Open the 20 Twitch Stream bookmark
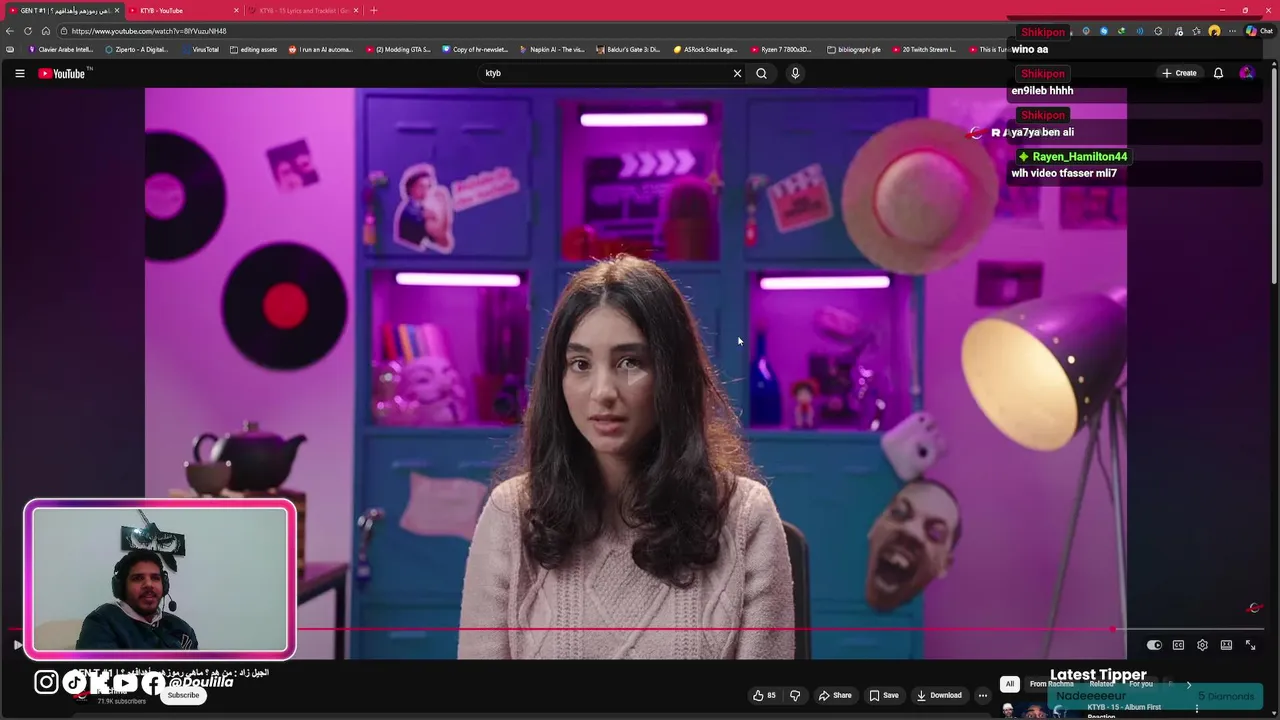 tap(925, 49)
